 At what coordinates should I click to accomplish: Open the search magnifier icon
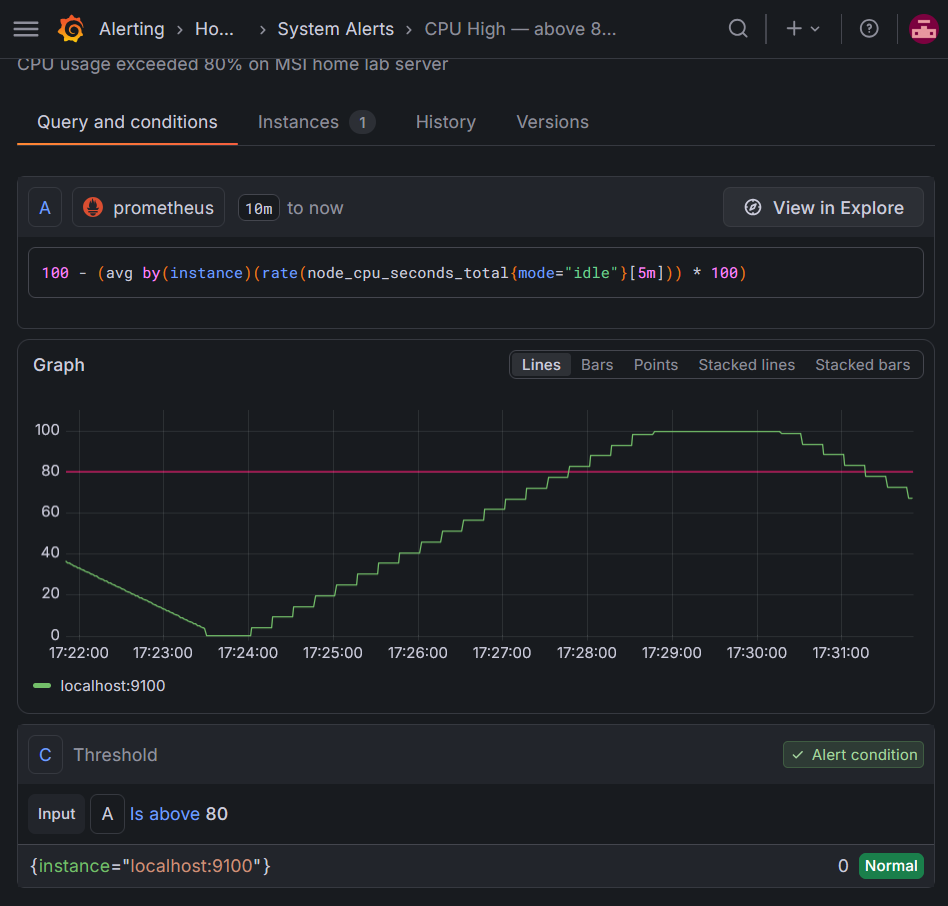tap(738, 28)
